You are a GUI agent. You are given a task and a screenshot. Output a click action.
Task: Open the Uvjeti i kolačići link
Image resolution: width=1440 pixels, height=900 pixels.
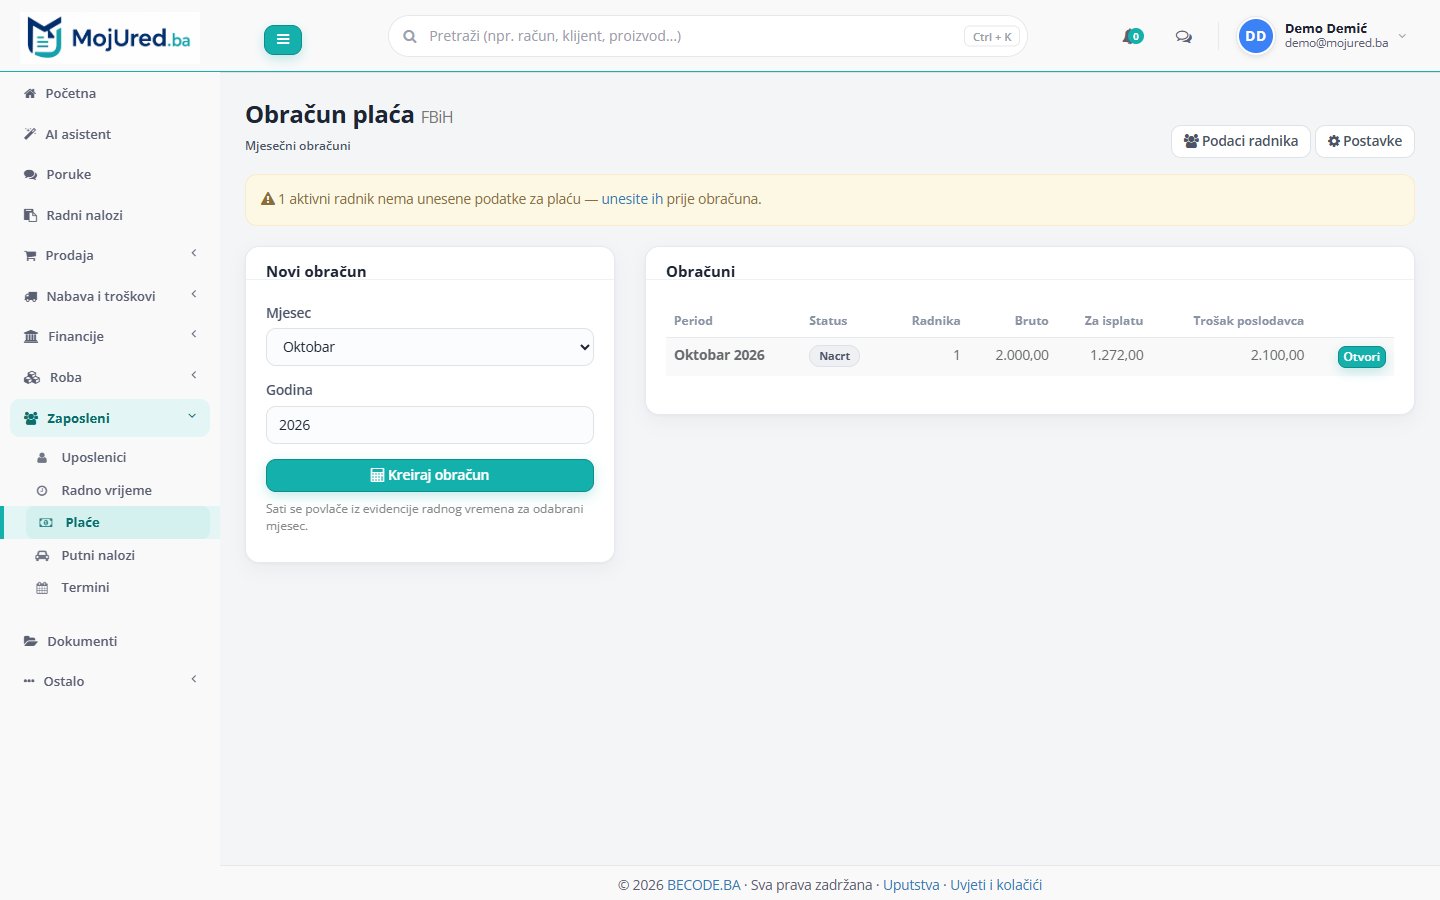[996, 885]
